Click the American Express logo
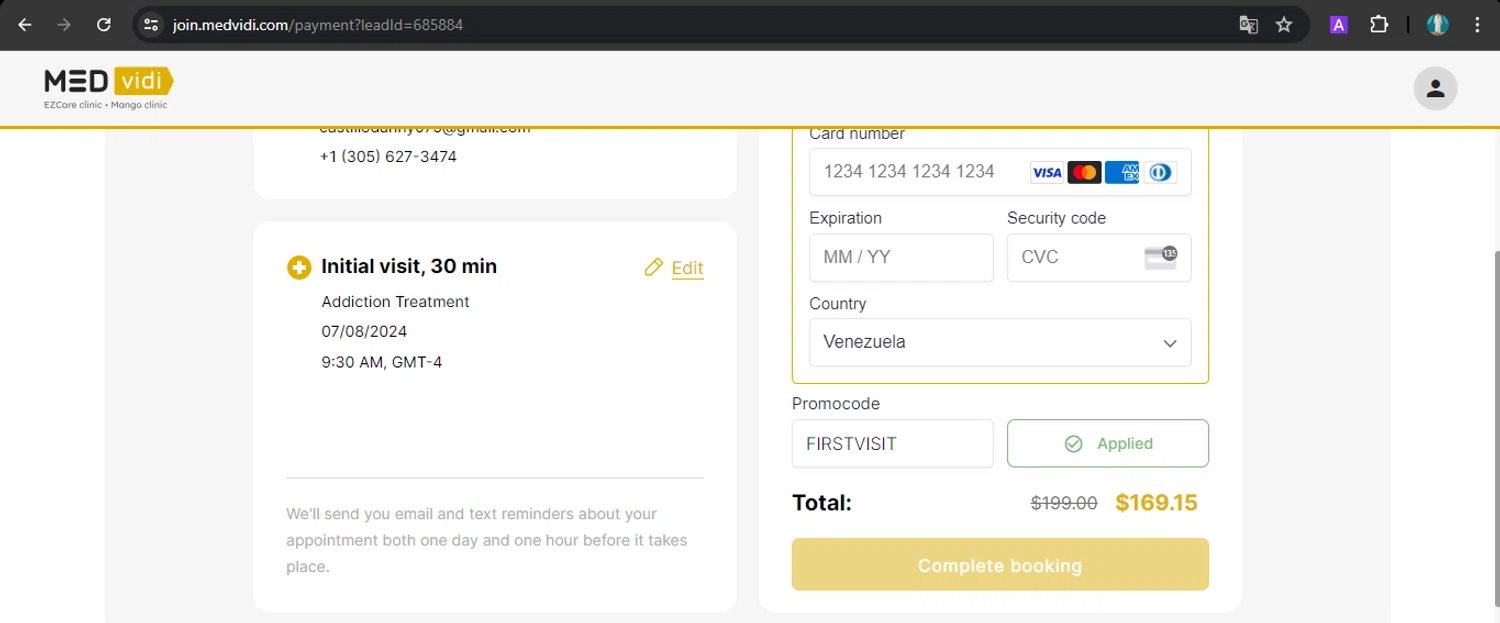 click(x=1122, y=172)
